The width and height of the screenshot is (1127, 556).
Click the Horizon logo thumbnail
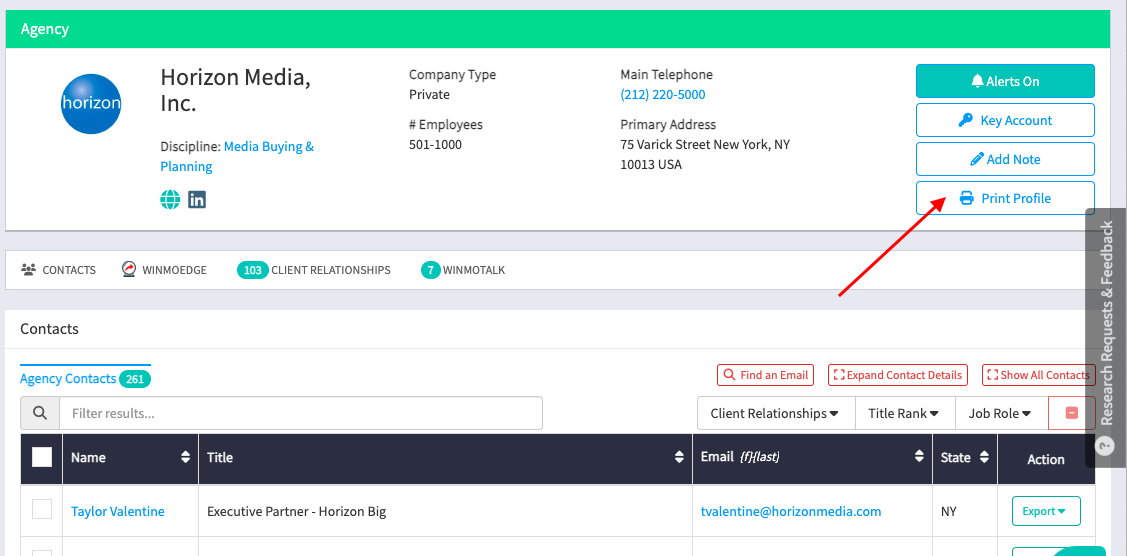[91, 104]
